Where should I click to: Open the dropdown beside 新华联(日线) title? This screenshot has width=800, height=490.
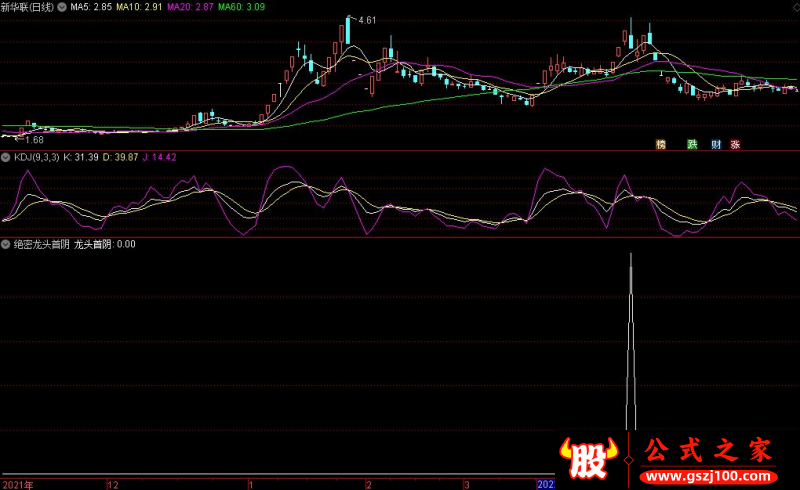(64, 7)
